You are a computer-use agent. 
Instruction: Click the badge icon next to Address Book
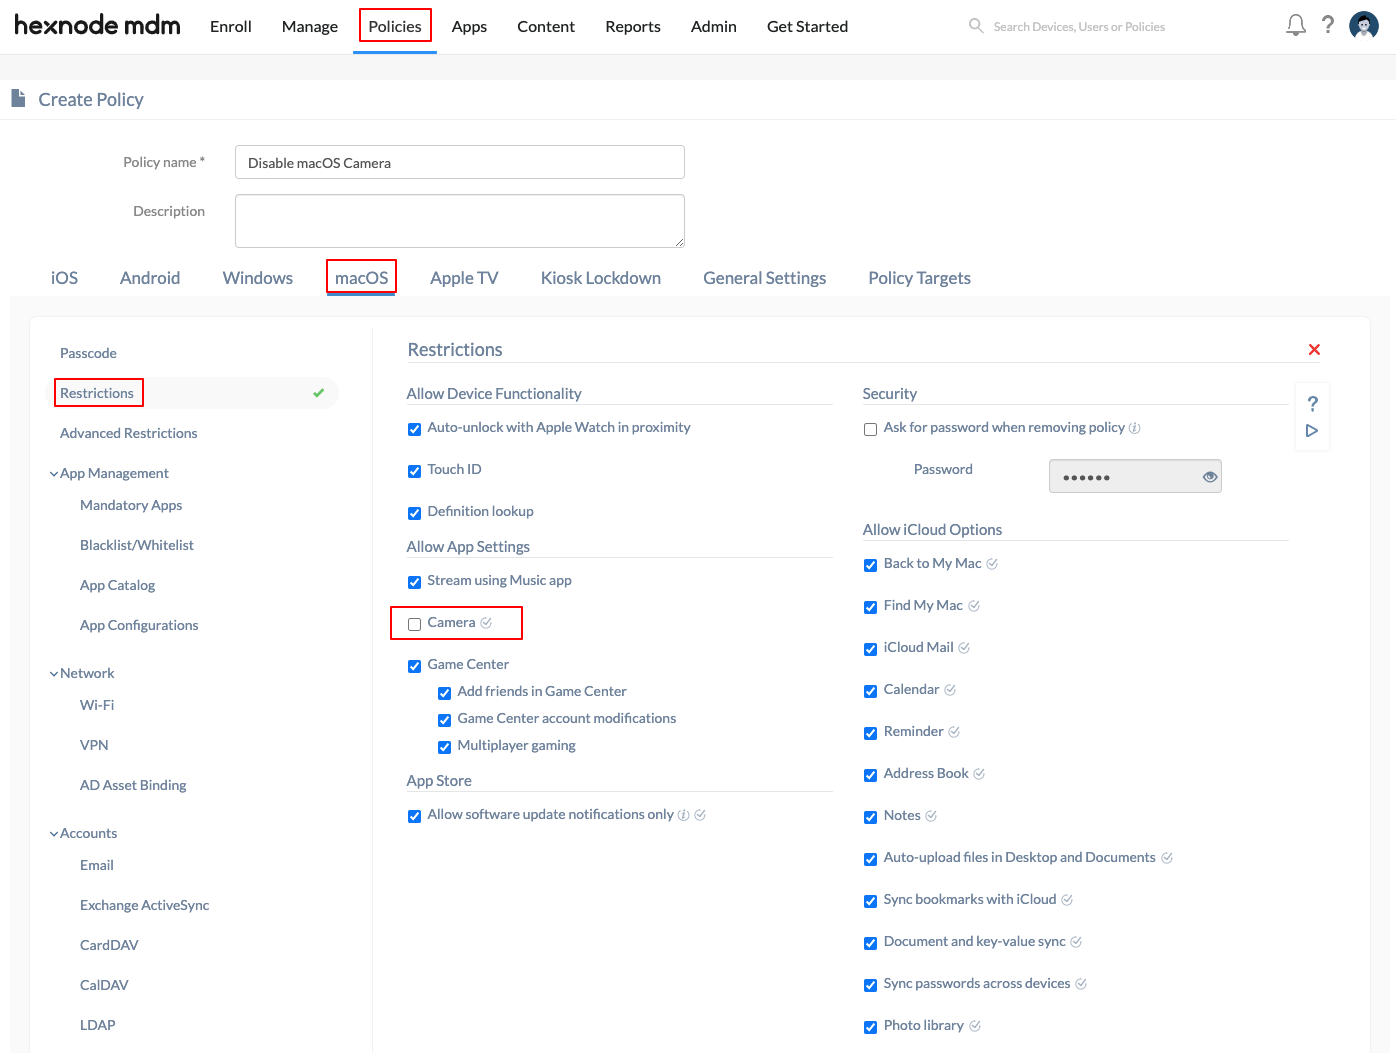point(979,774)
